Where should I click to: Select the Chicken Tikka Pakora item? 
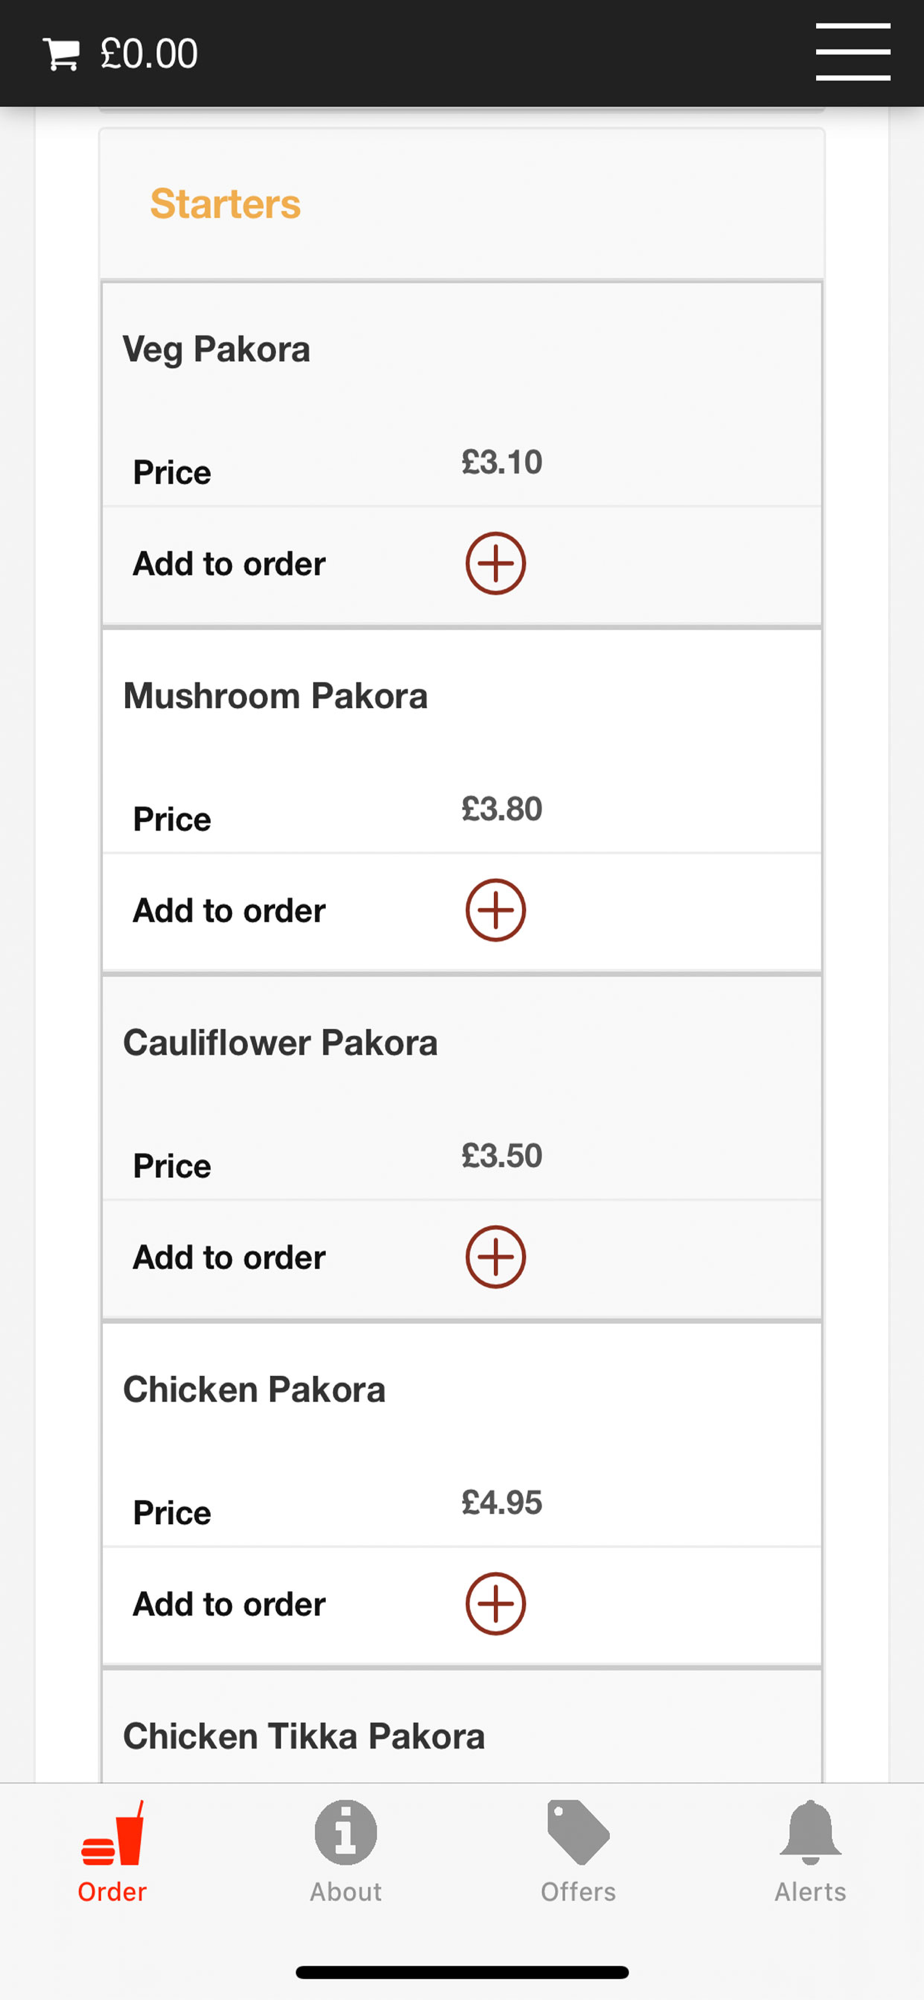304,1737
